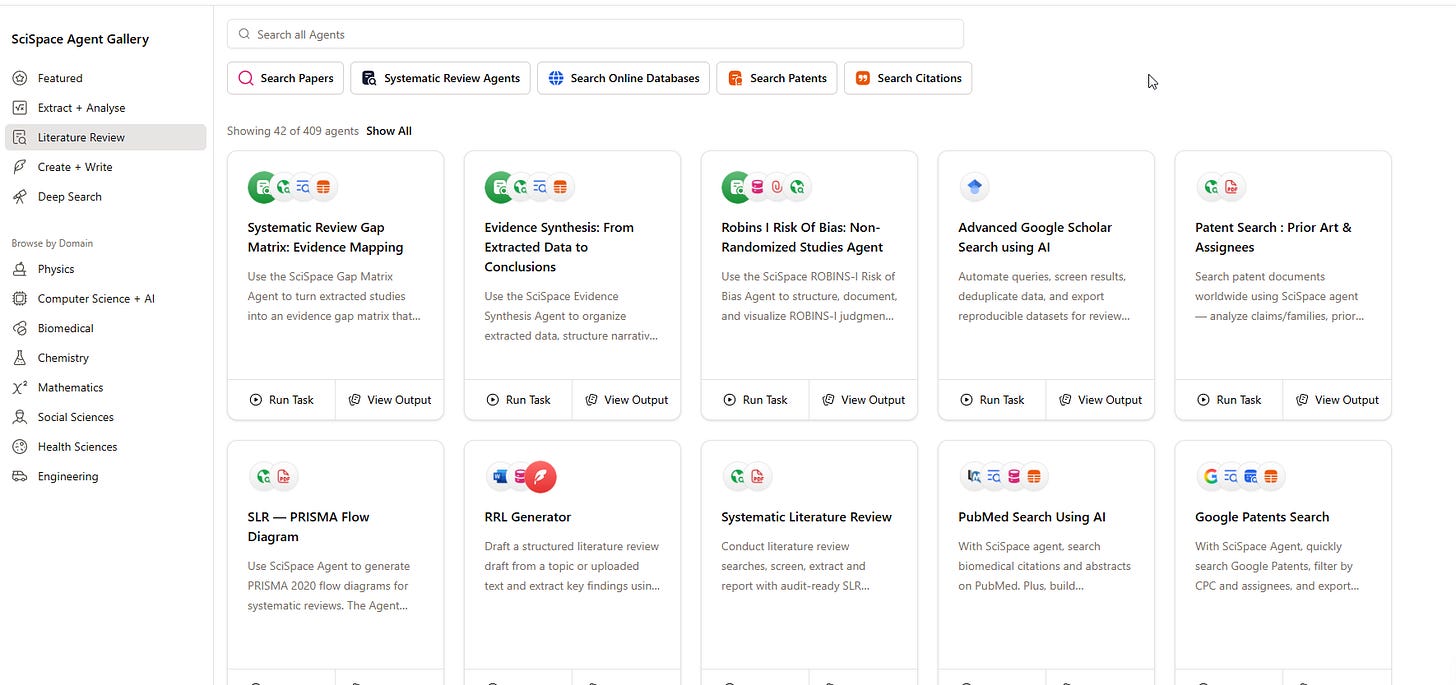Filter by Search Online Databases
The height and width of the screenshot is (685, 1456).
point(624,78)
